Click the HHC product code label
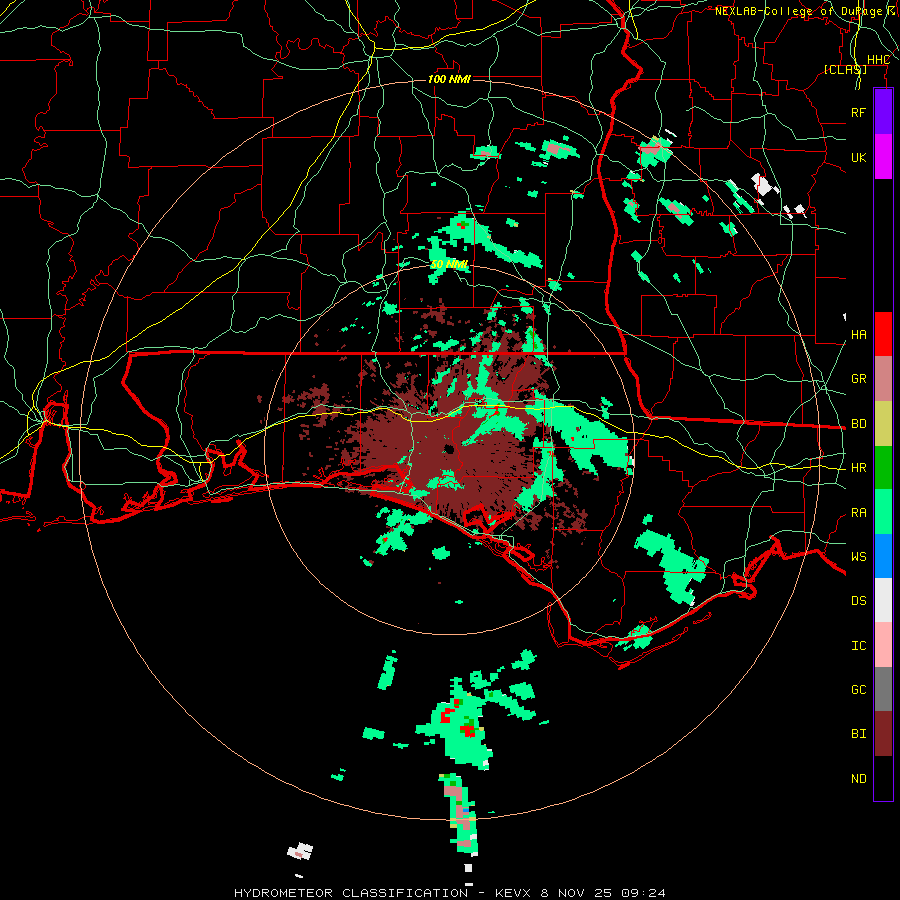The width and height of the screenshot is (900, 900). coord(878,60)
